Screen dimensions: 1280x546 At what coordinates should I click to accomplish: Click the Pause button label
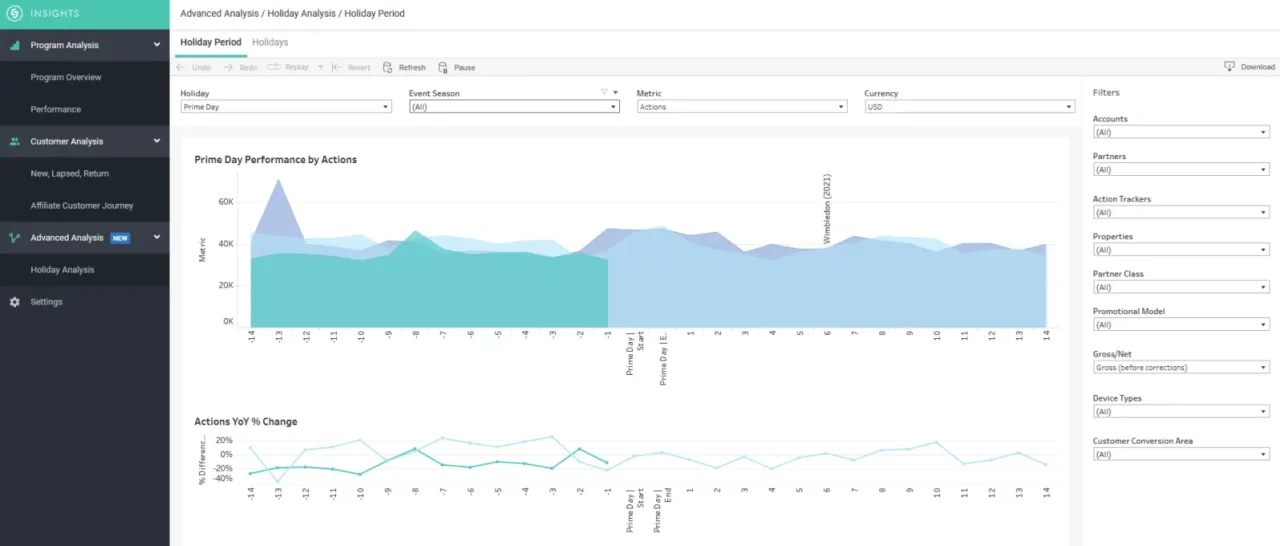(464, 67)
